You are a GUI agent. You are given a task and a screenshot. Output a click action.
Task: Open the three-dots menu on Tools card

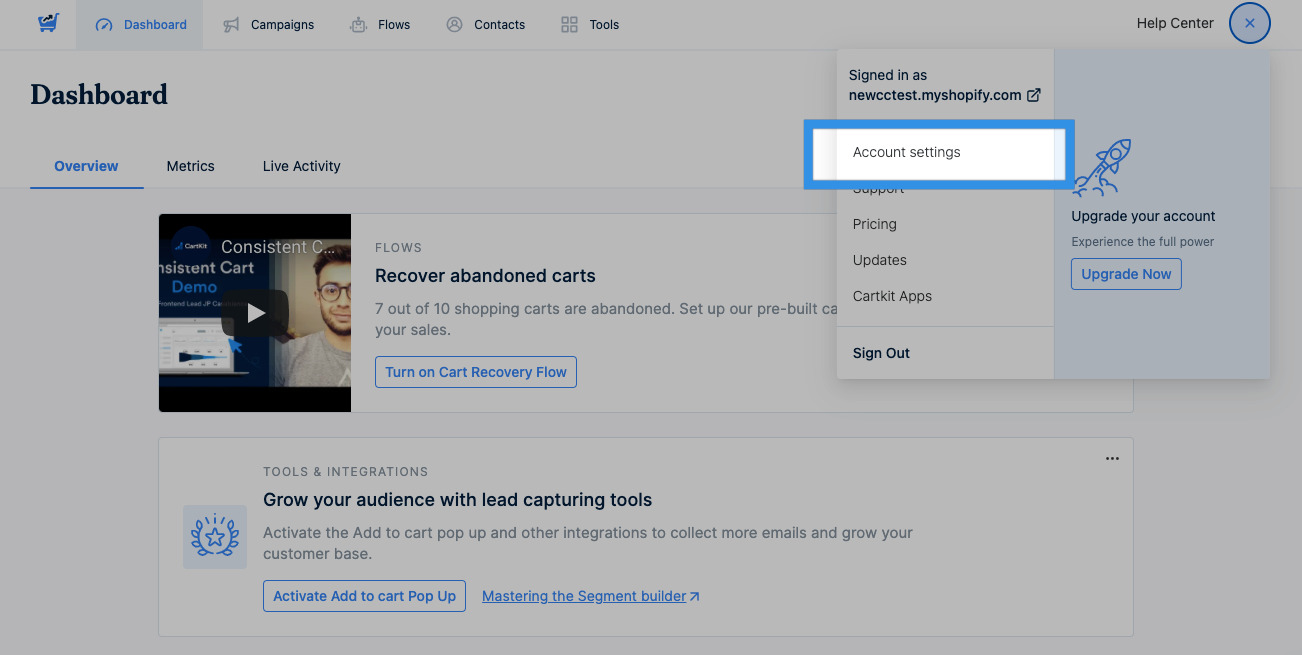(x=1112, y=458)
